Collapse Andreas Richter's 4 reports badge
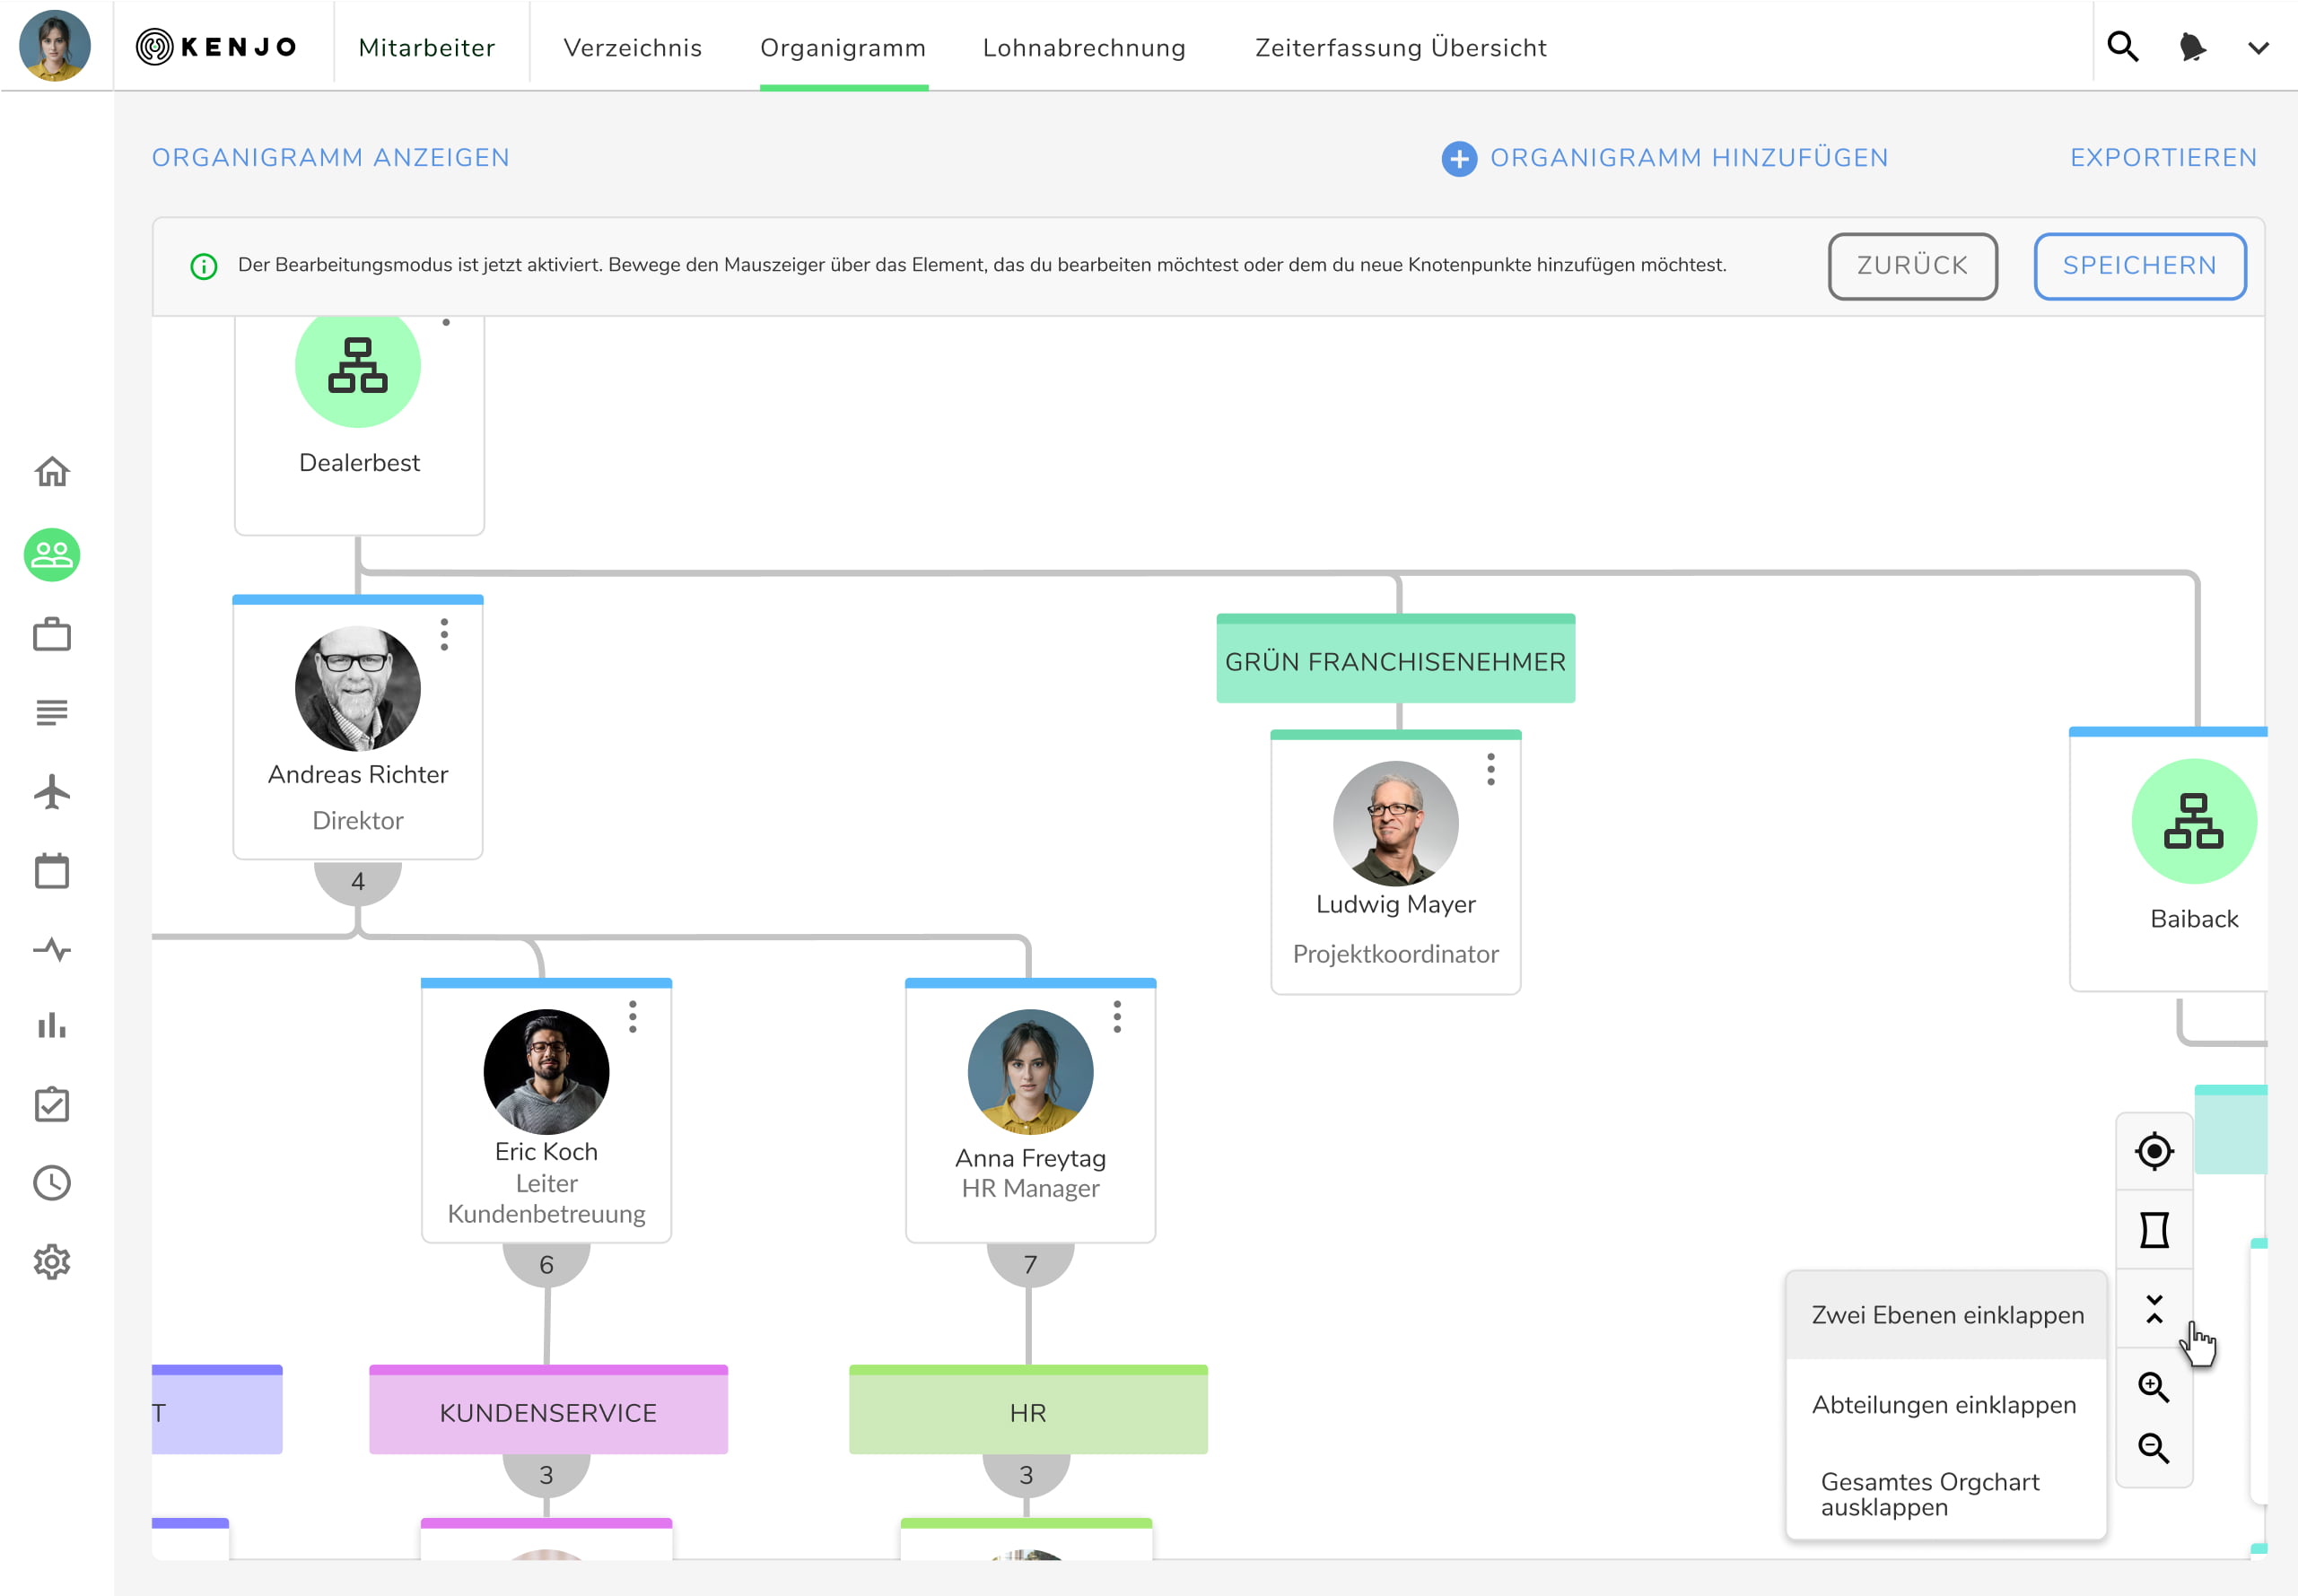The height and width of the screenshot is (1596, 2298). (x=358, y=882)
